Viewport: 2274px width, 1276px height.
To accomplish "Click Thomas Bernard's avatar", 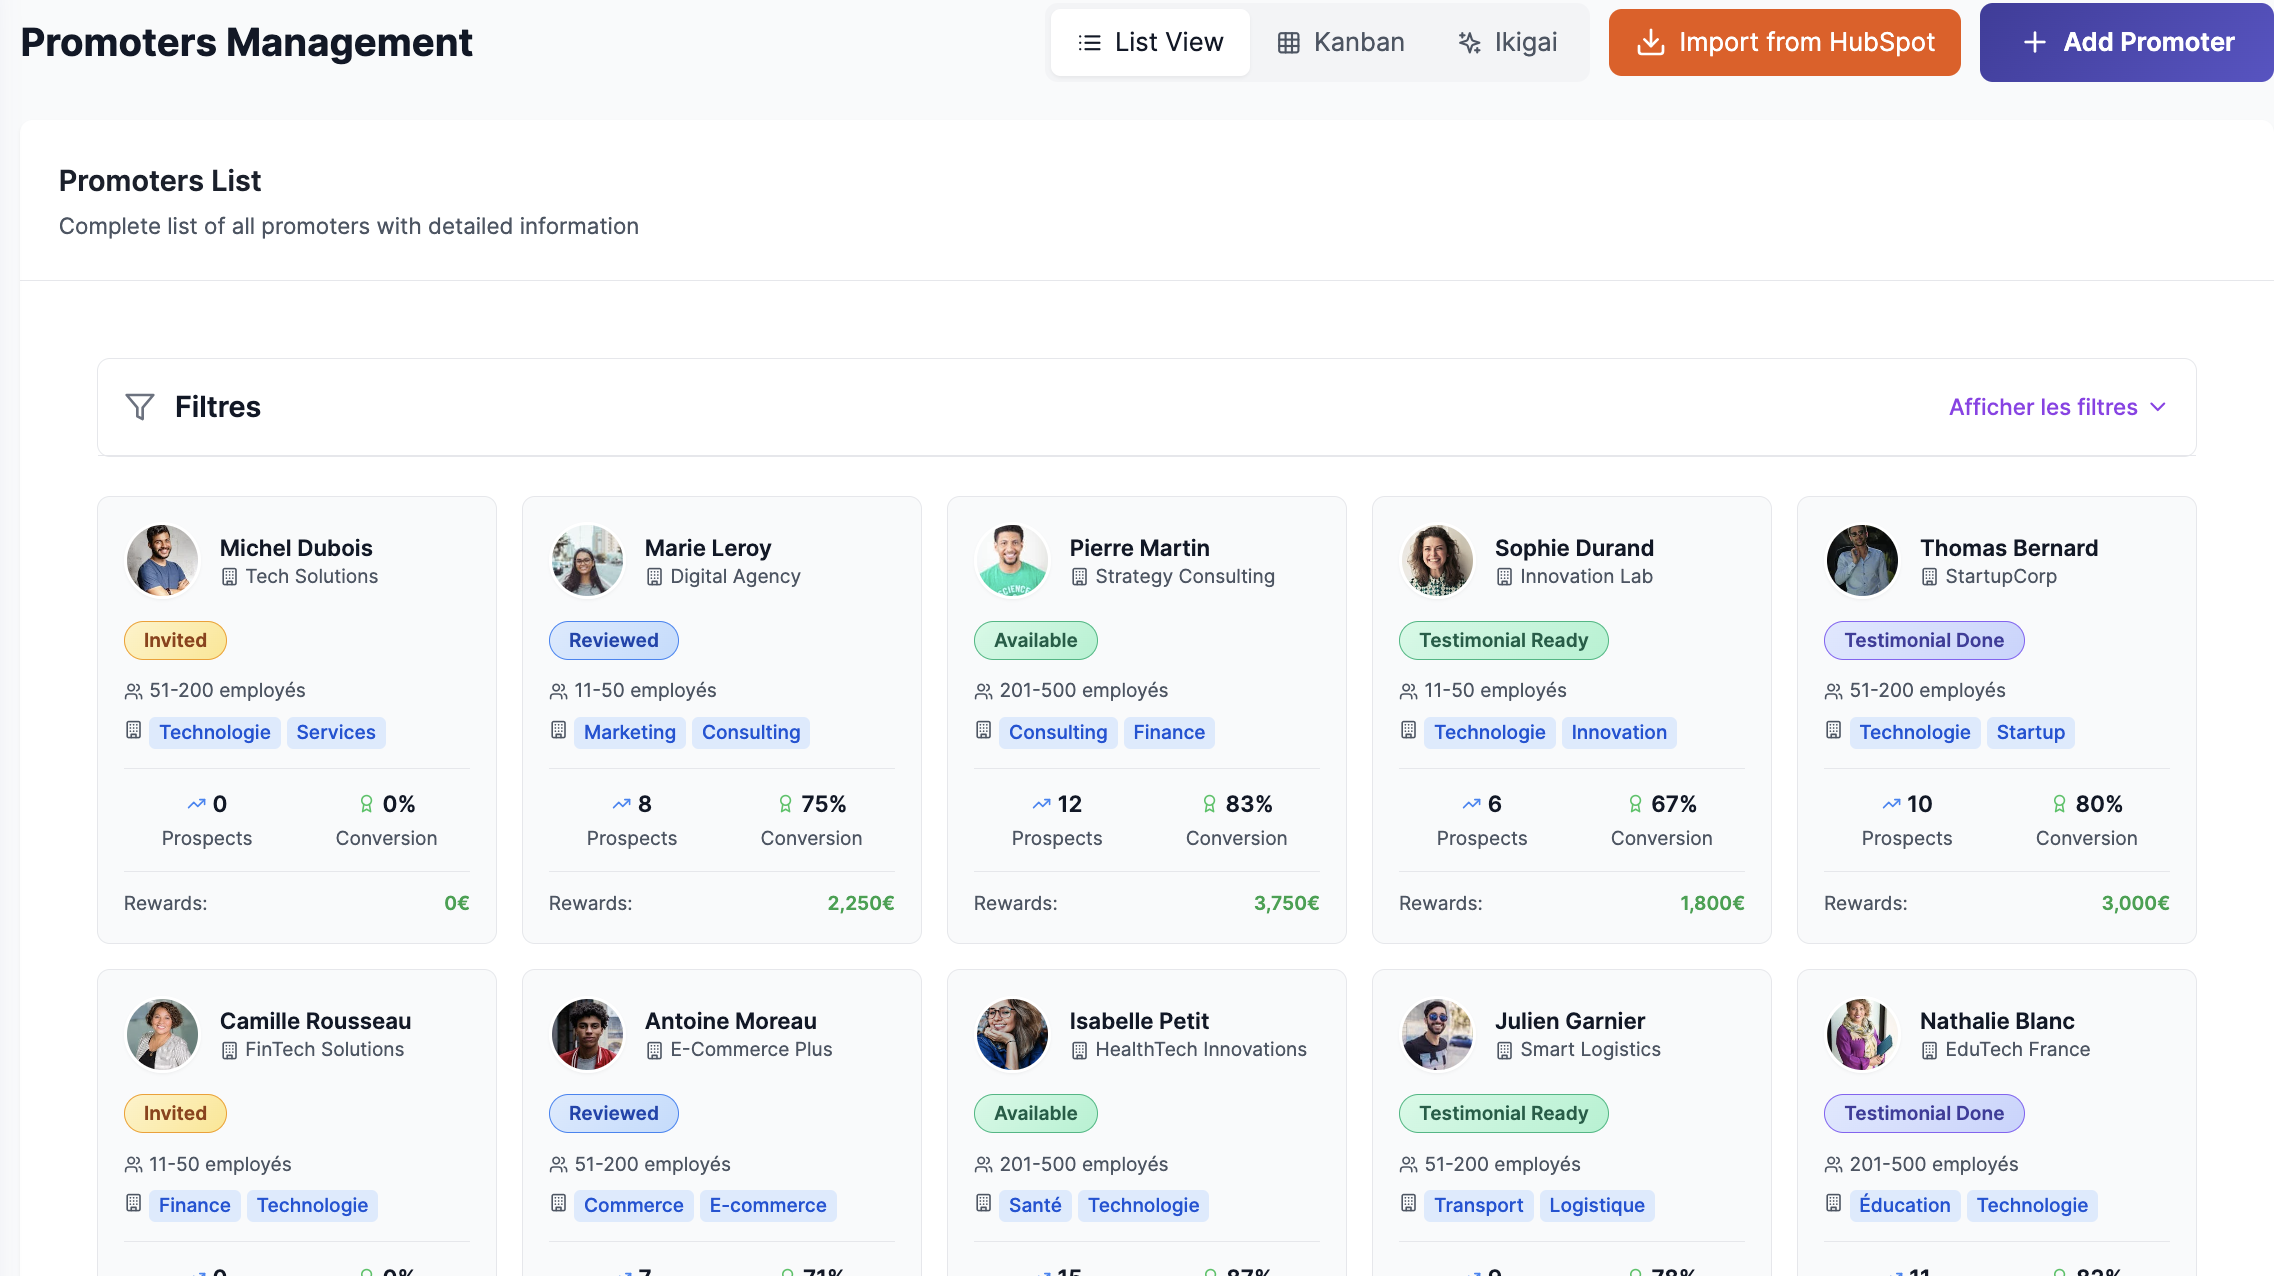I will (1862, 561).
